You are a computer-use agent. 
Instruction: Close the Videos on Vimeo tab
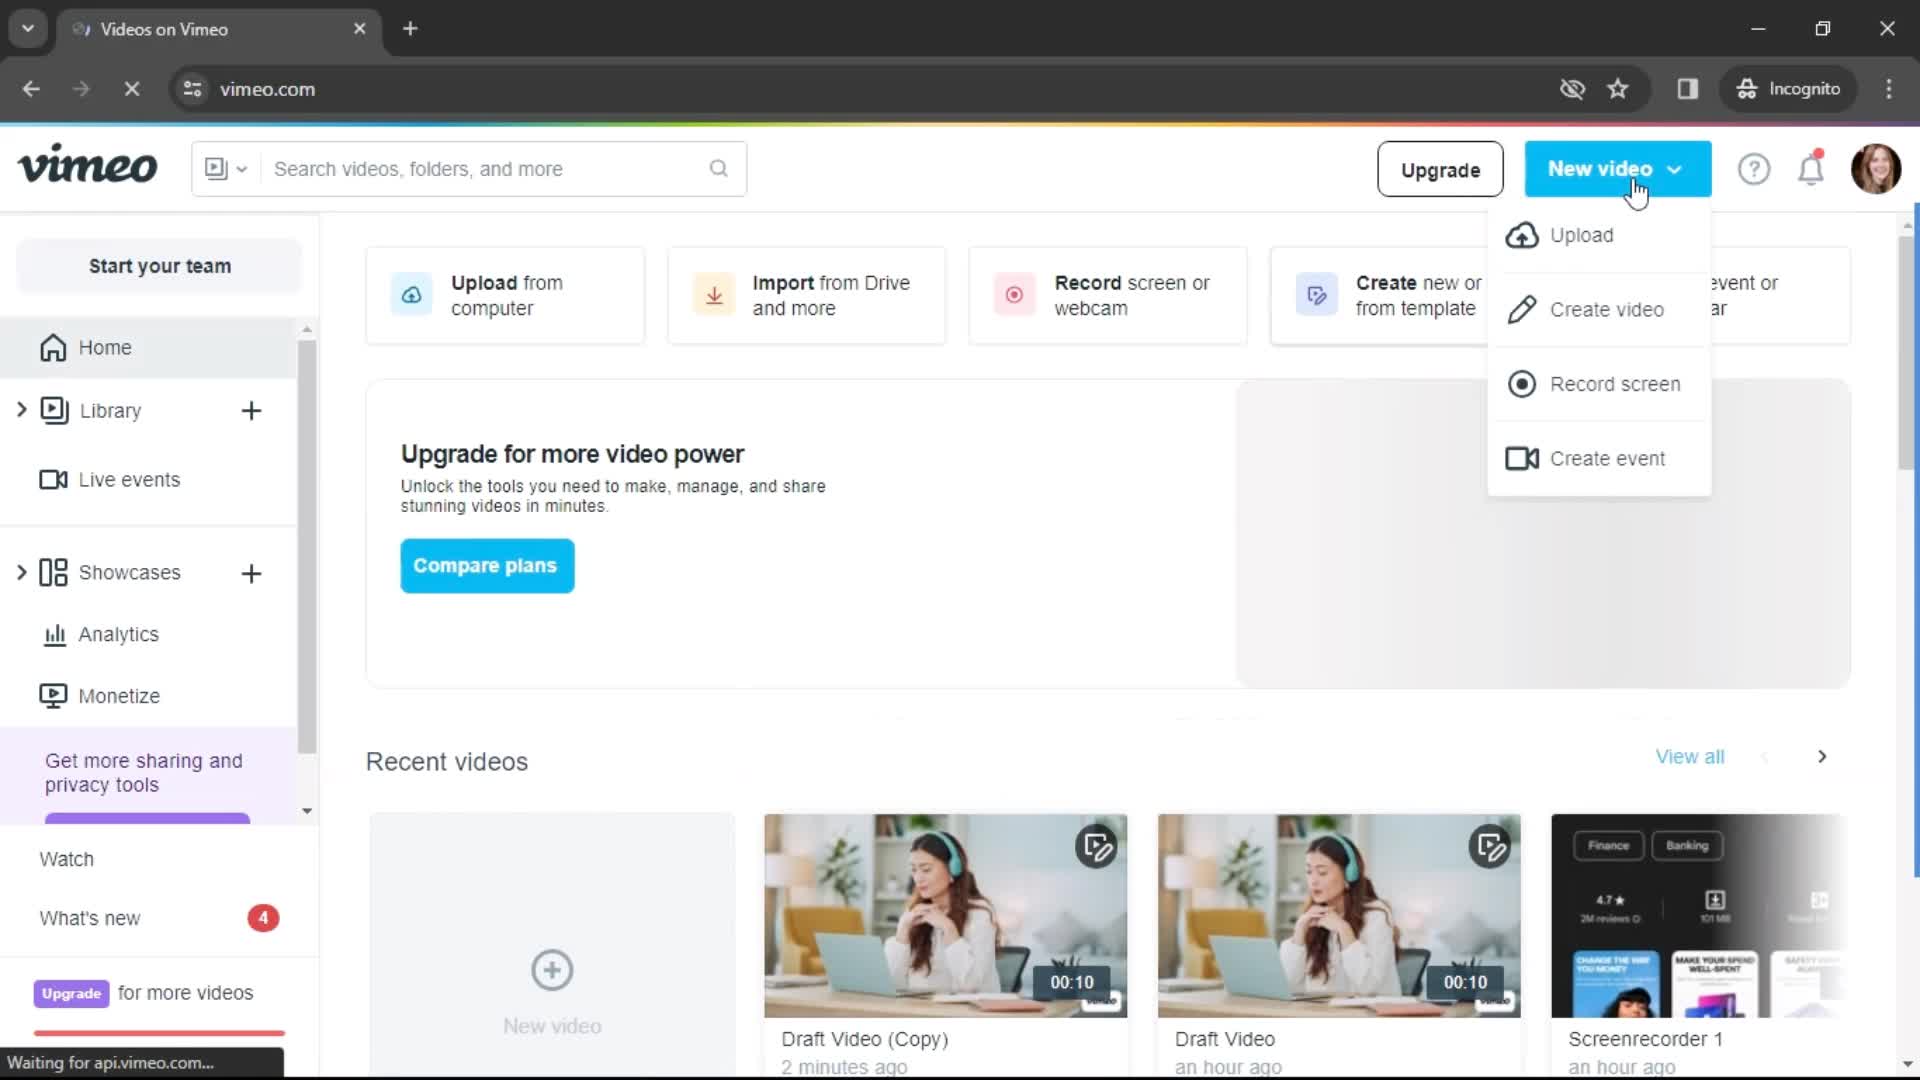tap(359, 29)
